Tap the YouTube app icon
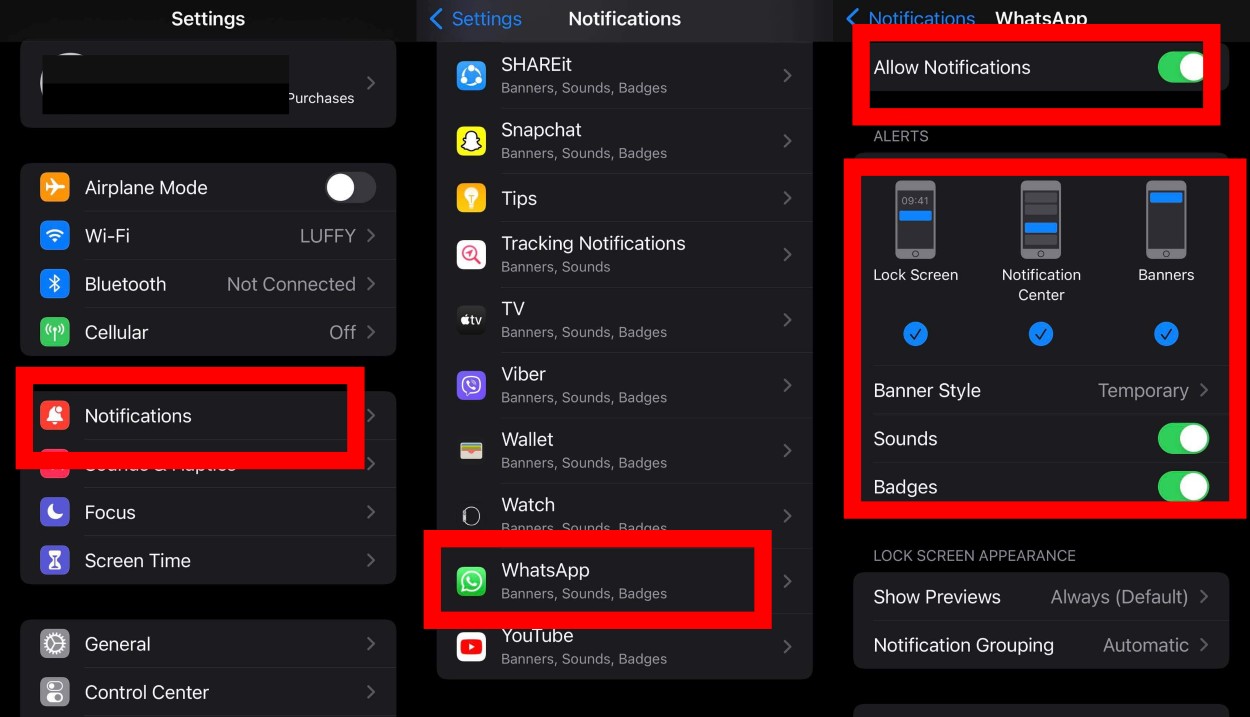The width and height of the screenshot is (1250, 717). pyautogui.click(x=471, y=646)
